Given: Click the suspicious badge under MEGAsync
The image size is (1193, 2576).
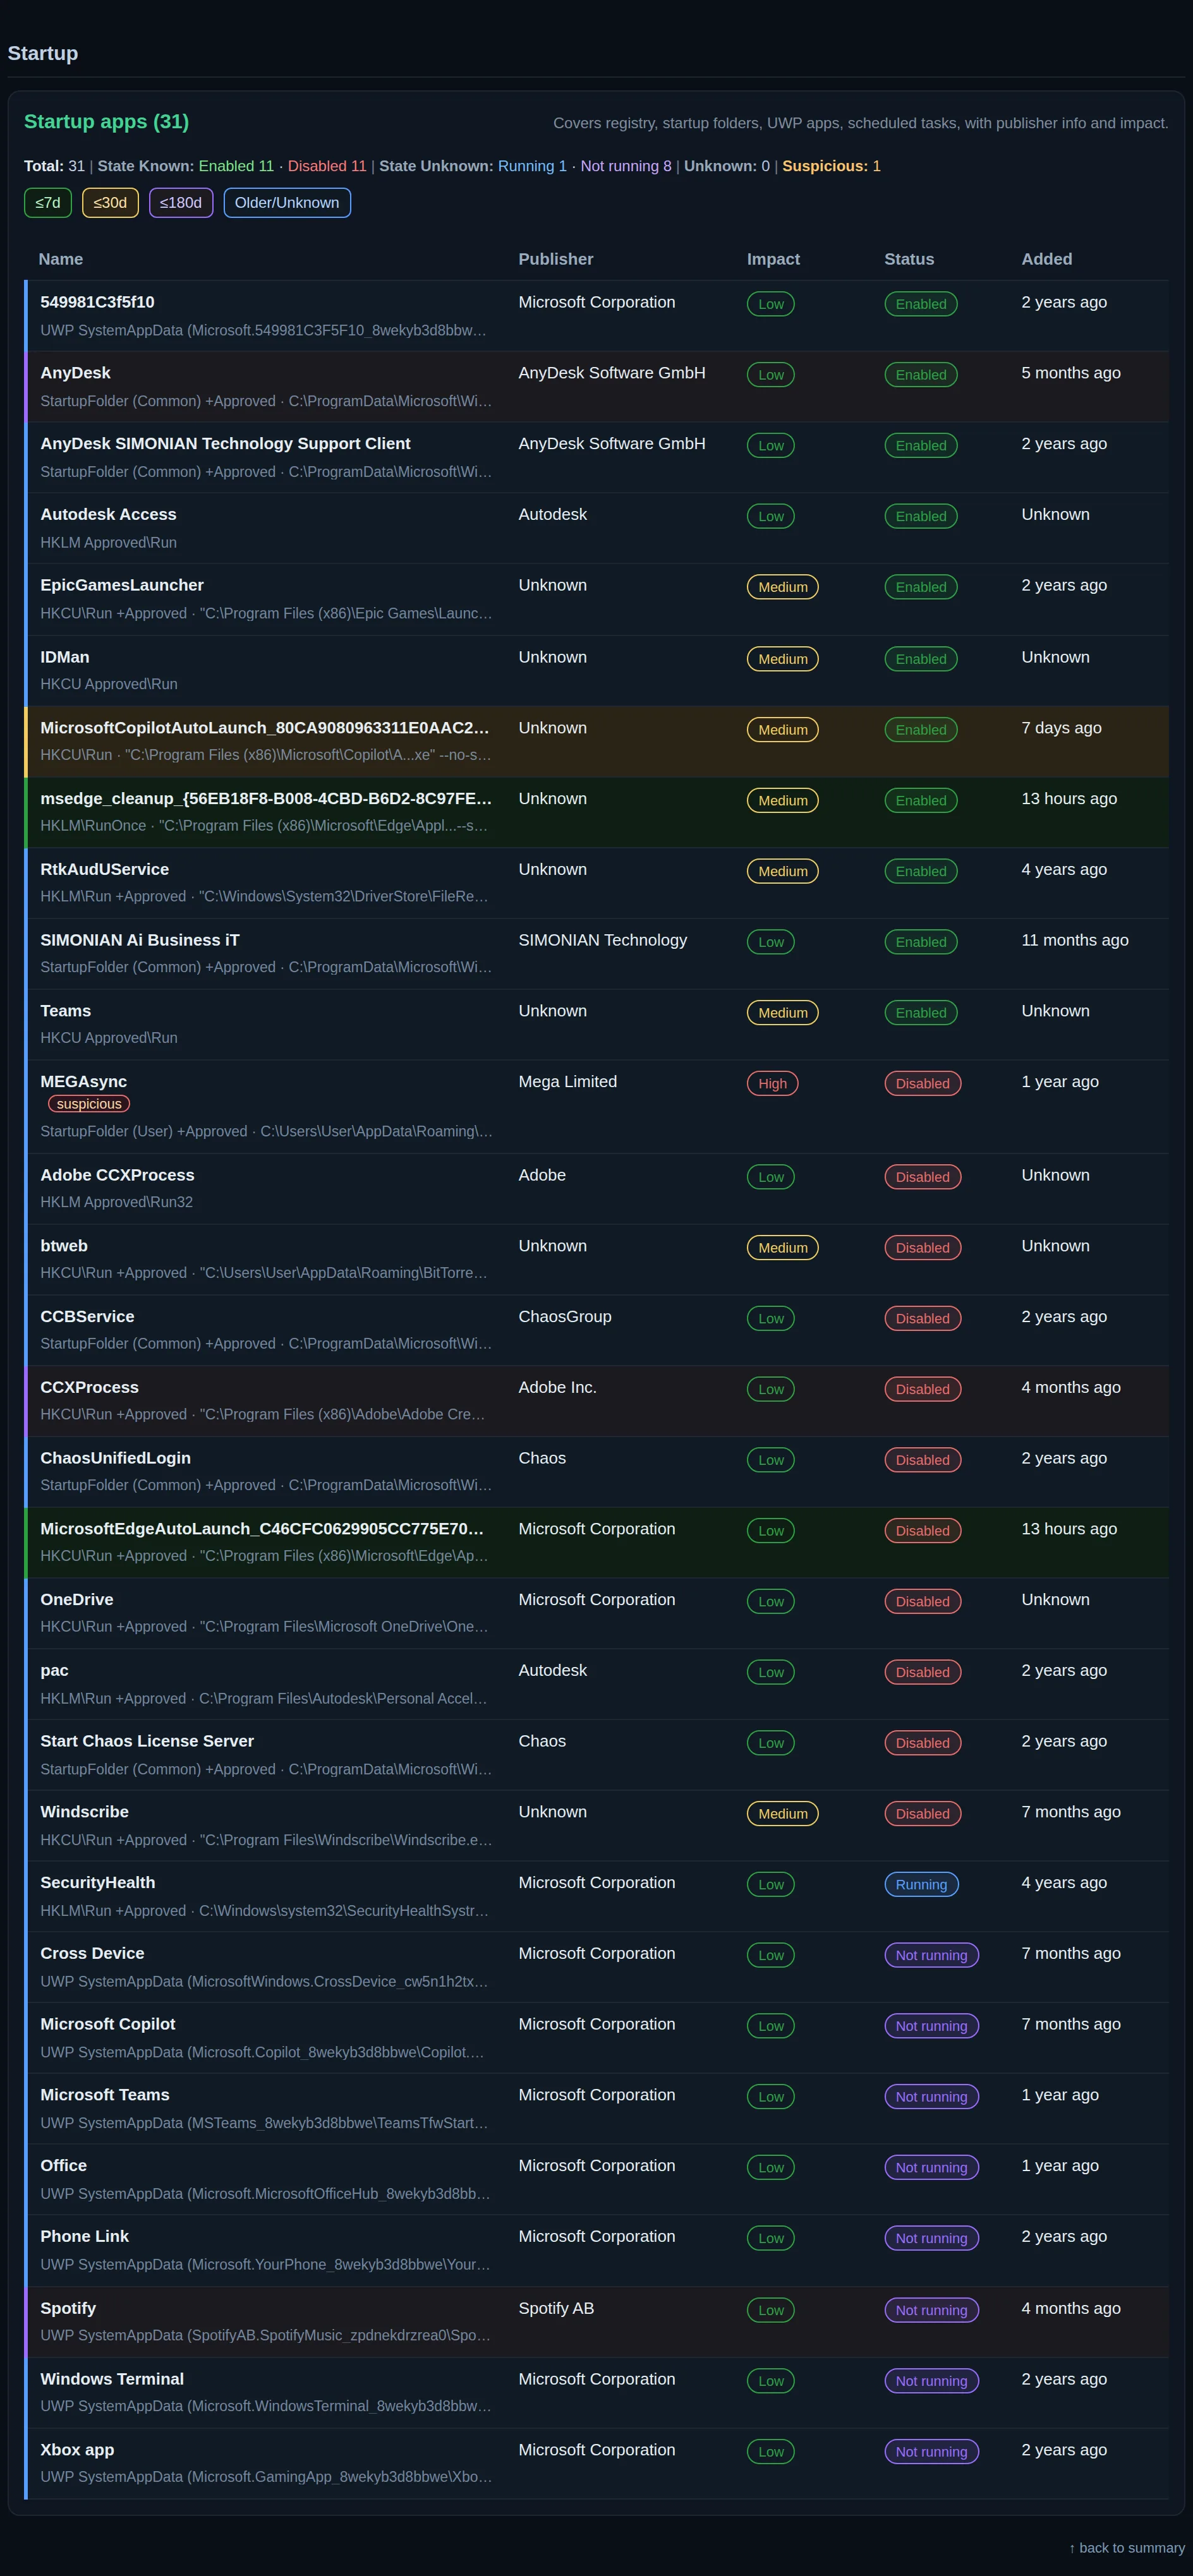Looking at the screenshot, I should (x=89, y=1104).
